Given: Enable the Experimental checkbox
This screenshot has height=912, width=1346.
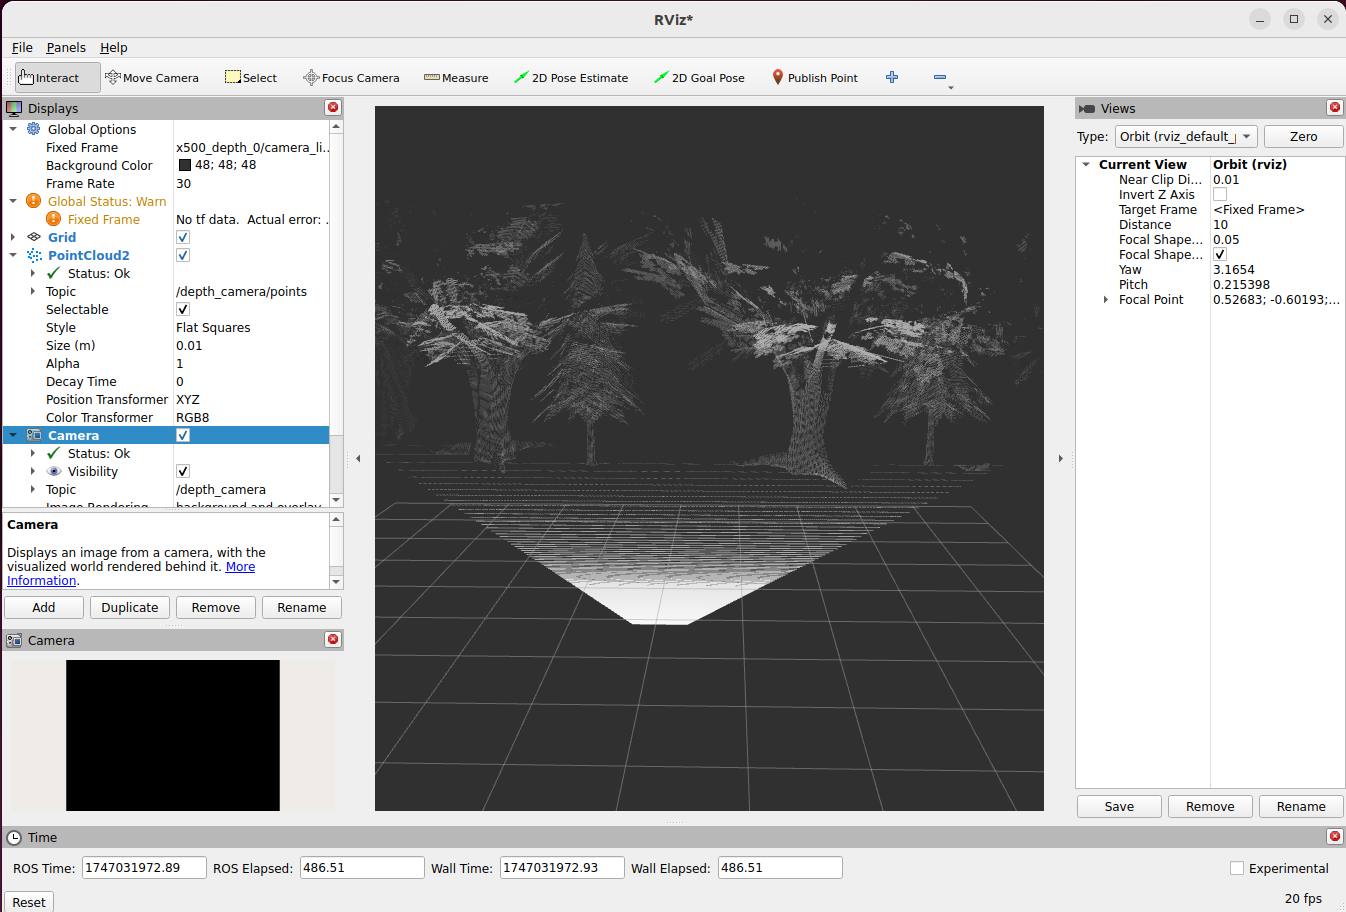Looking at the screenshot, I should (1237, 868).
